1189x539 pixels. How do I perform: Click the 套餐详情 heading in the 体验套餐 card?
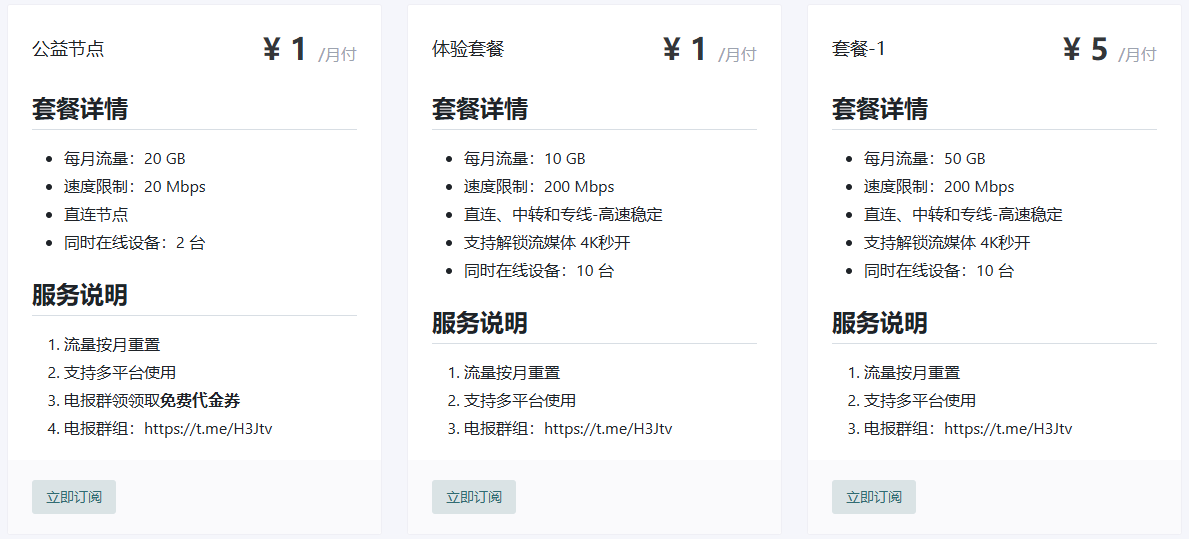point(480,109)
